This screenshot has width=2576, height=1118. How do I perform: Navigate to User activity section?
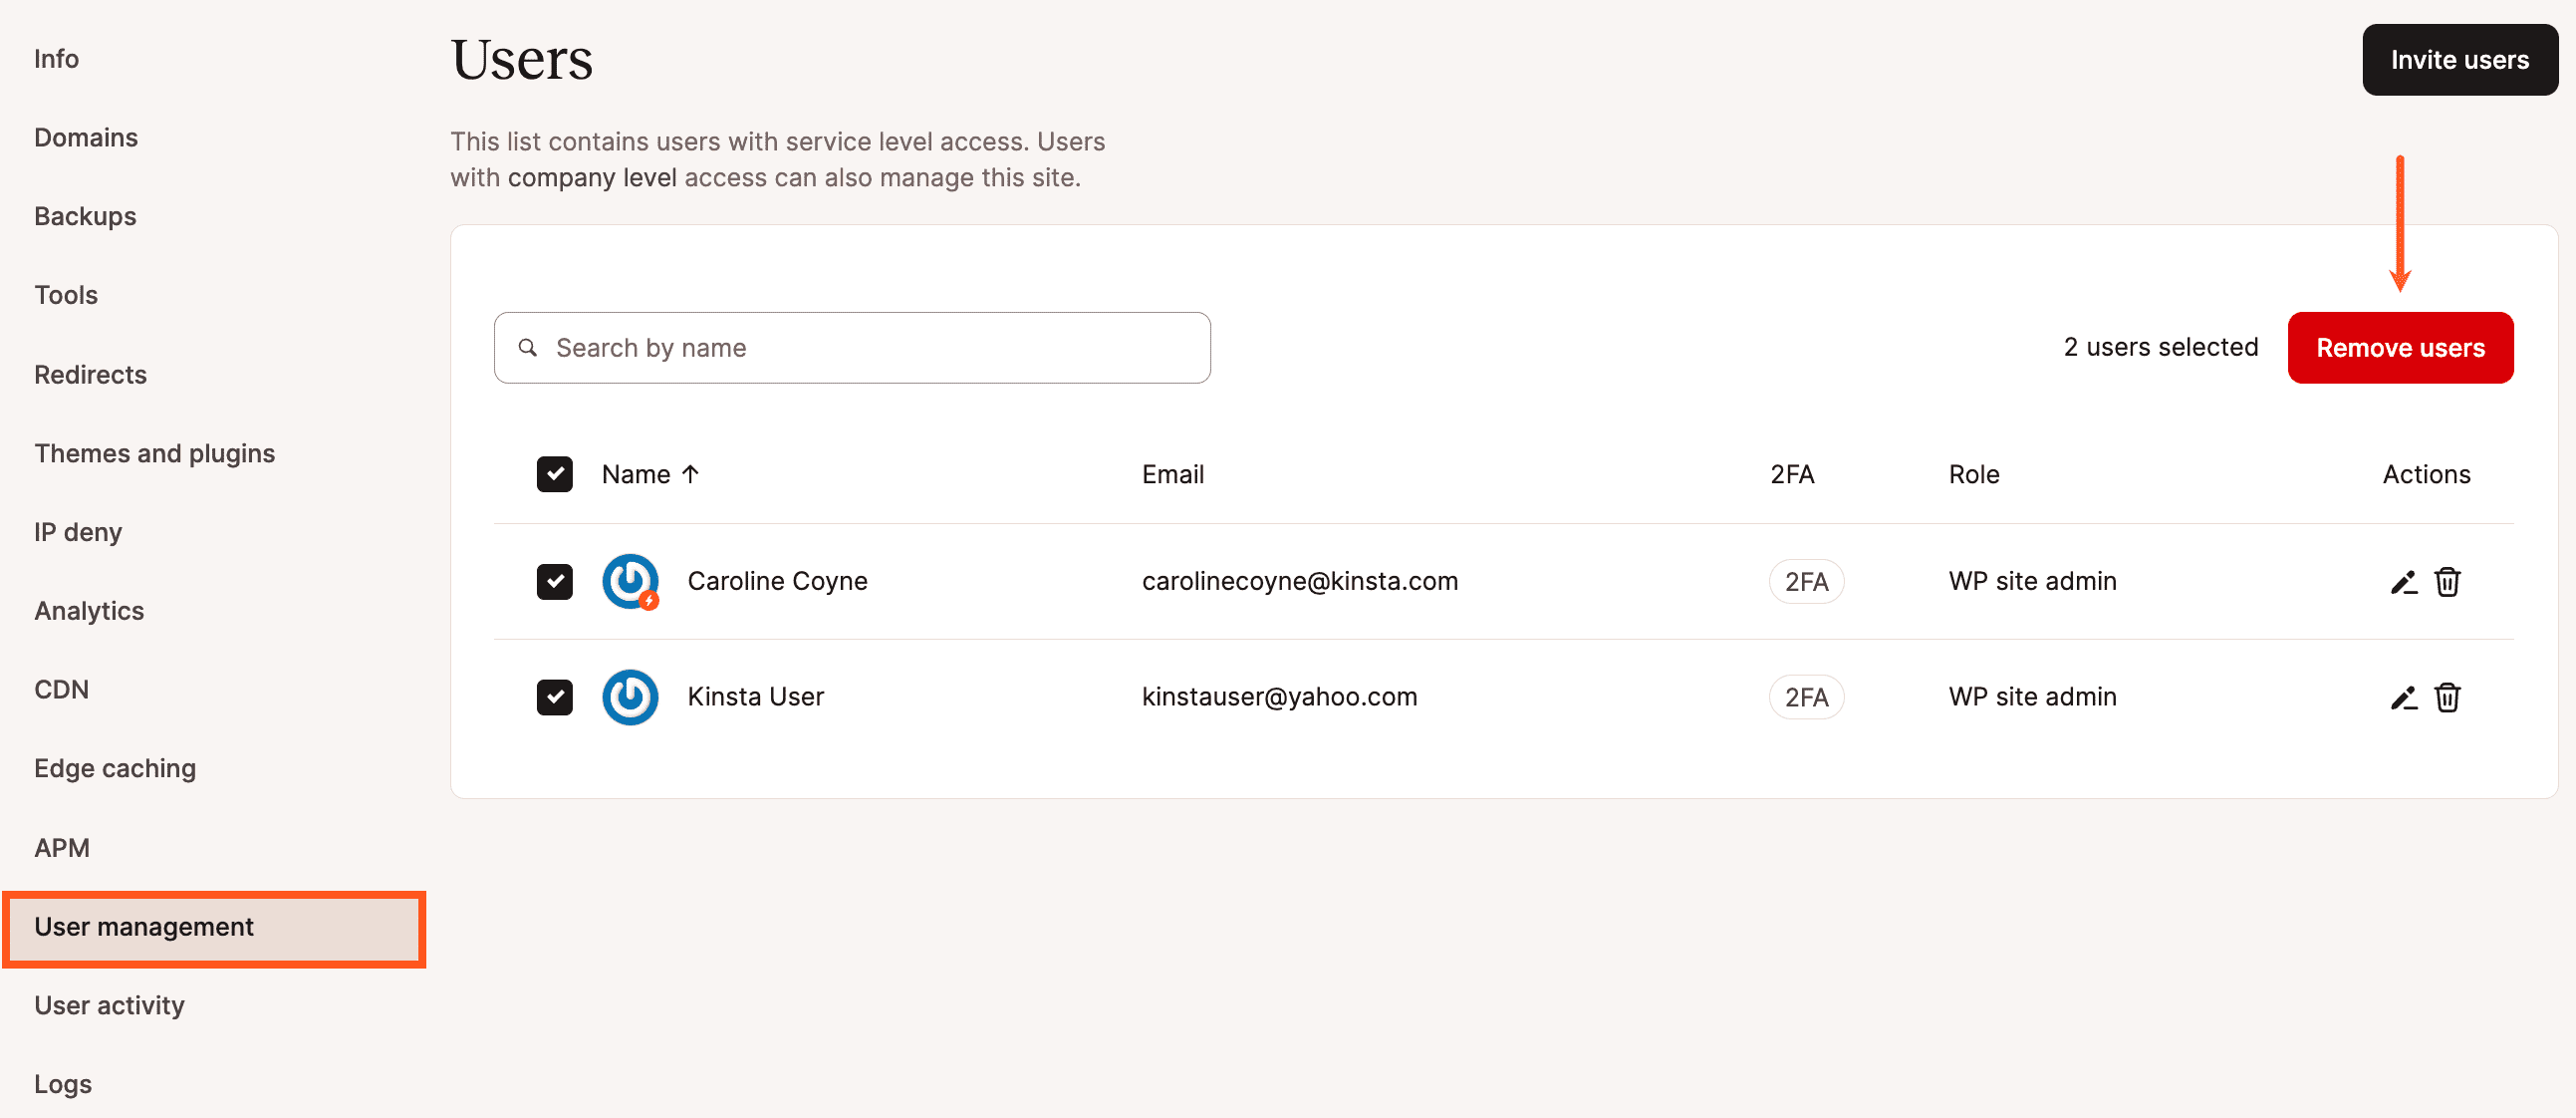110,1004
